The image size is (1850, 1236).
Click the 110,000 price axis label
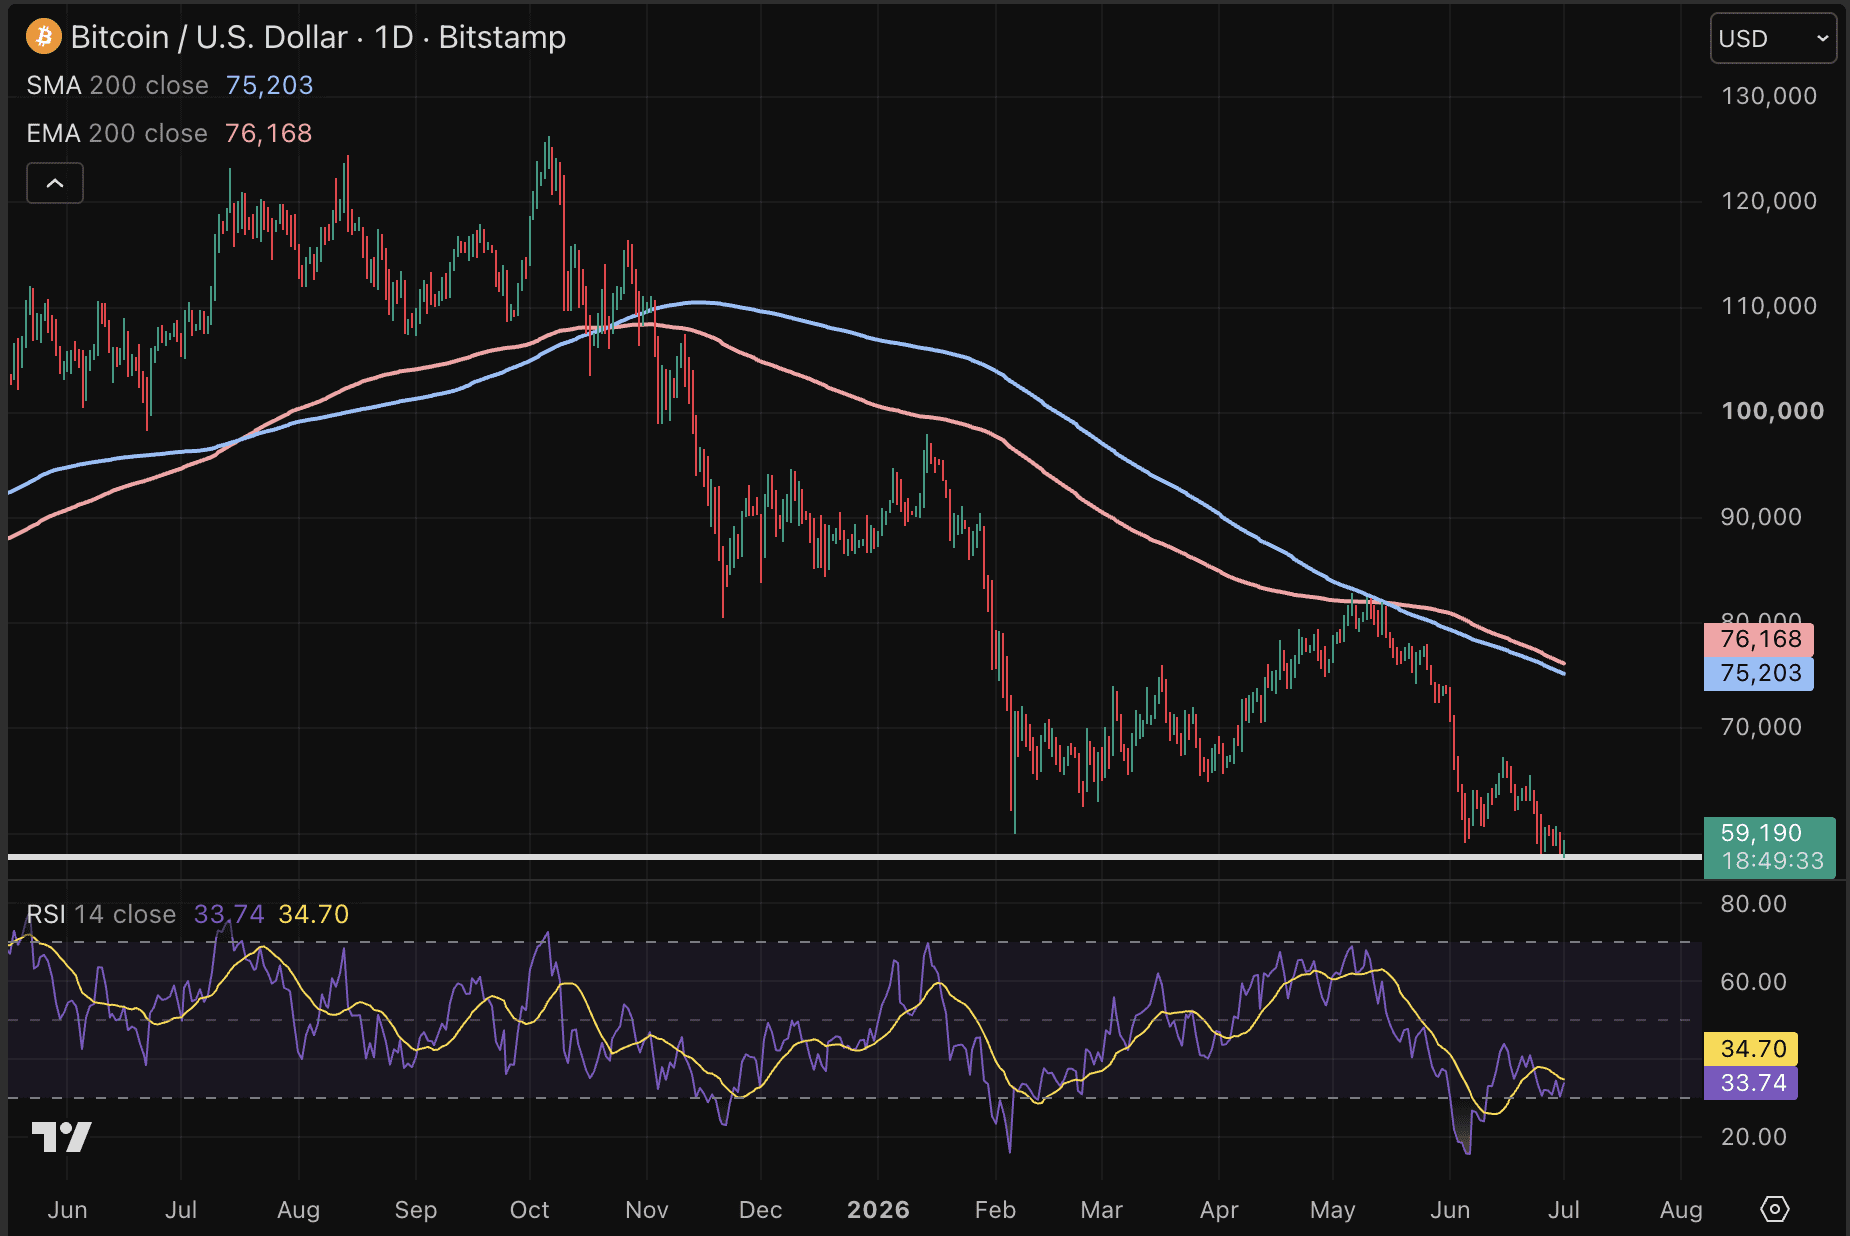[x=1768, y=306]
